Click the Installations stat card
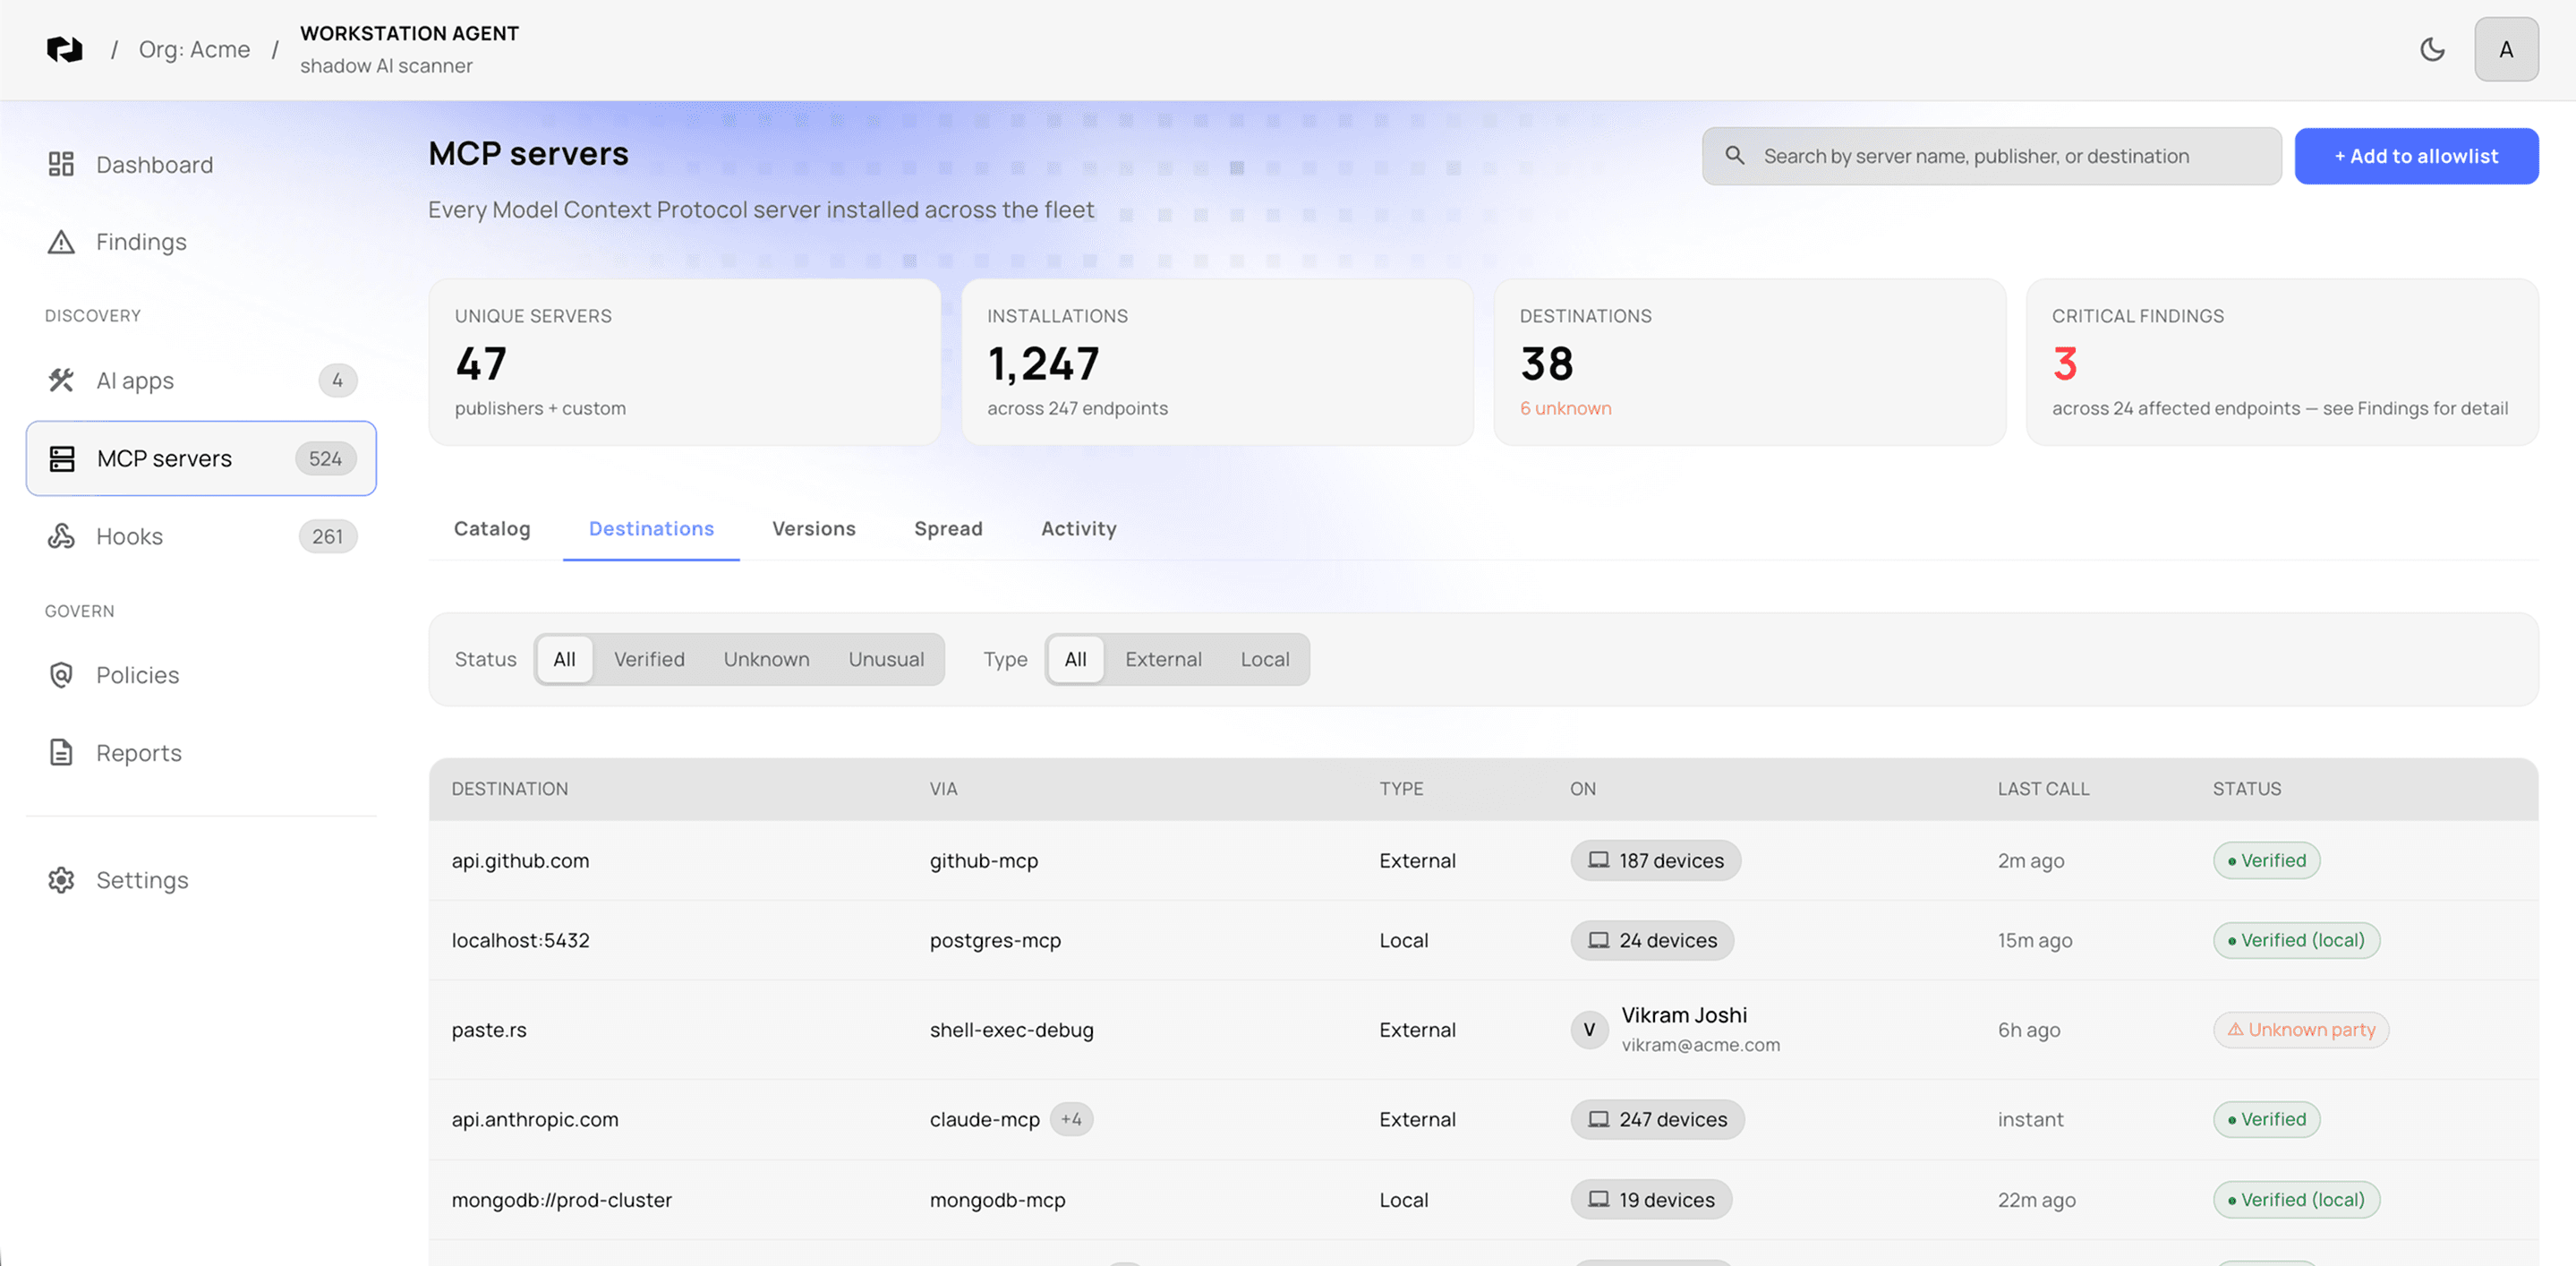Viewport: 2576px width, 1266px height. coord(1217,362)
